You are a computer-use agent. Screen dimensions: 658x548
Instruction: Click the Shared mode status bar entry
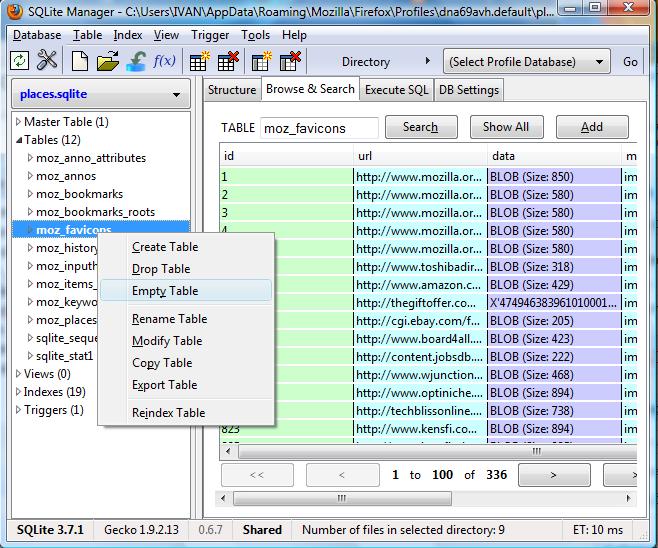(262, 530)
